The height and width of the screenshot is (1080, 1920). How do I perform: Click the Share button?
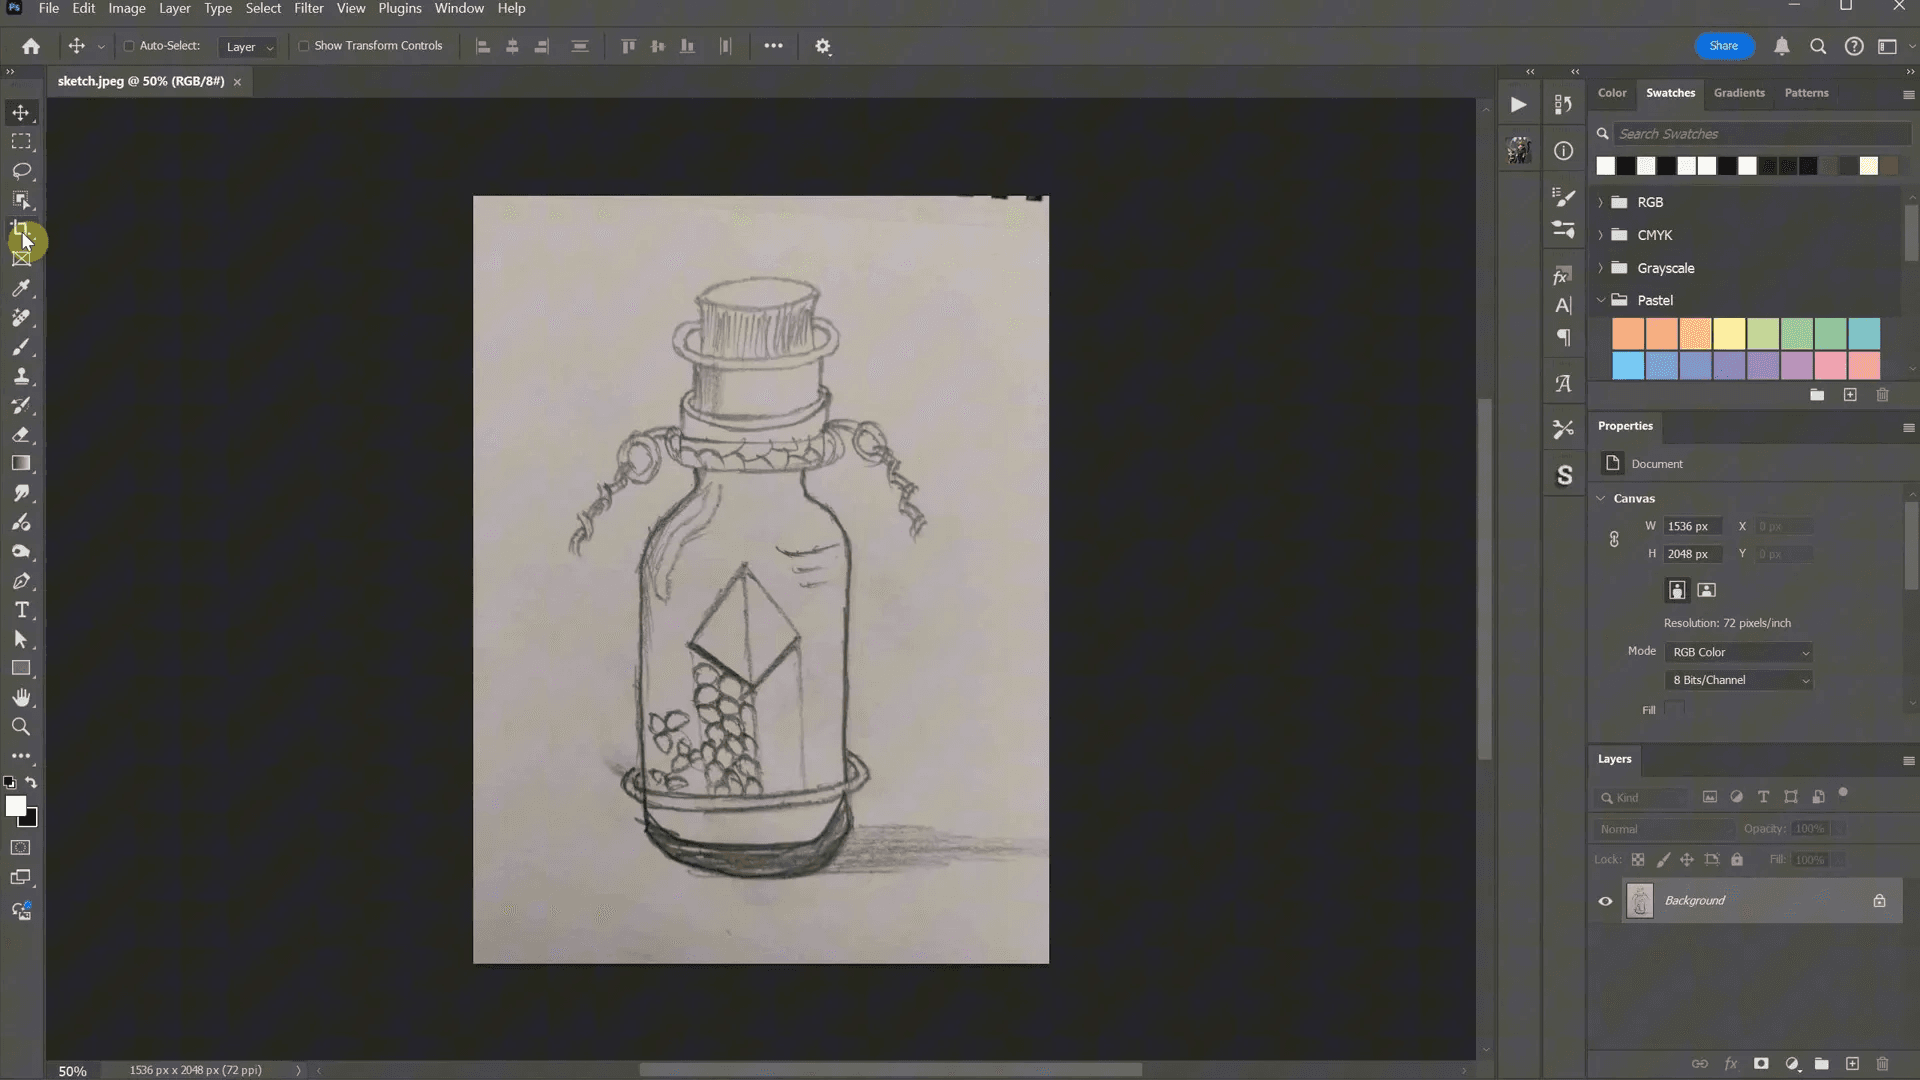point(1723,46)
